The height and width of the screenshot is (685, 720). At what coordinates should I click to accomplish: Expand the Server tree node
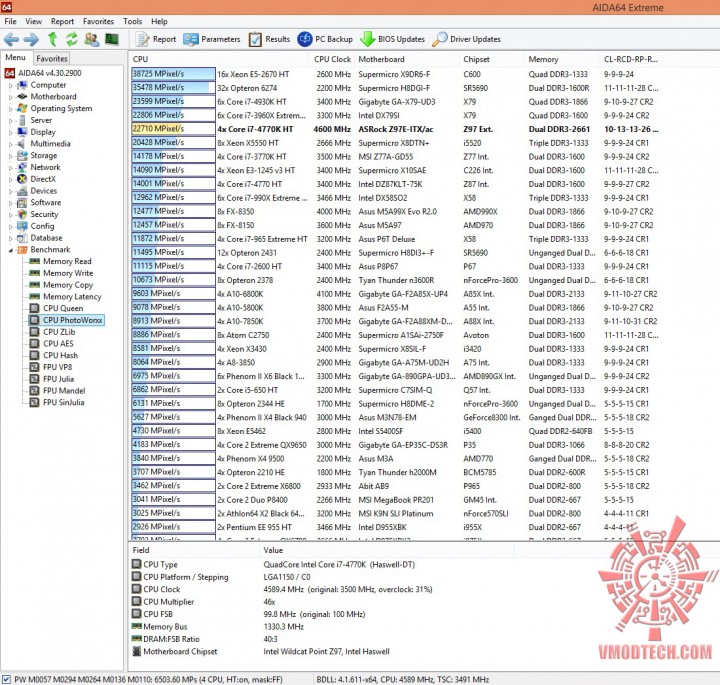pos(11,121)
